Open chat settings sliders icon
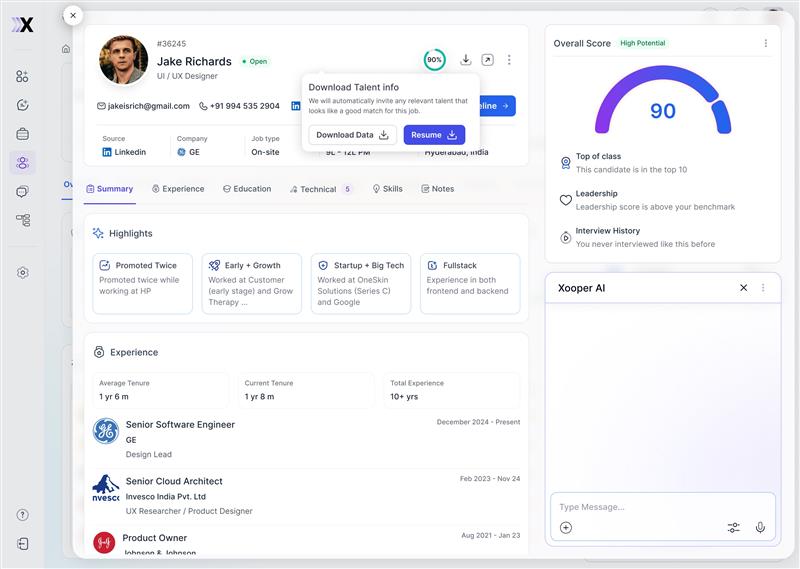 734,528
